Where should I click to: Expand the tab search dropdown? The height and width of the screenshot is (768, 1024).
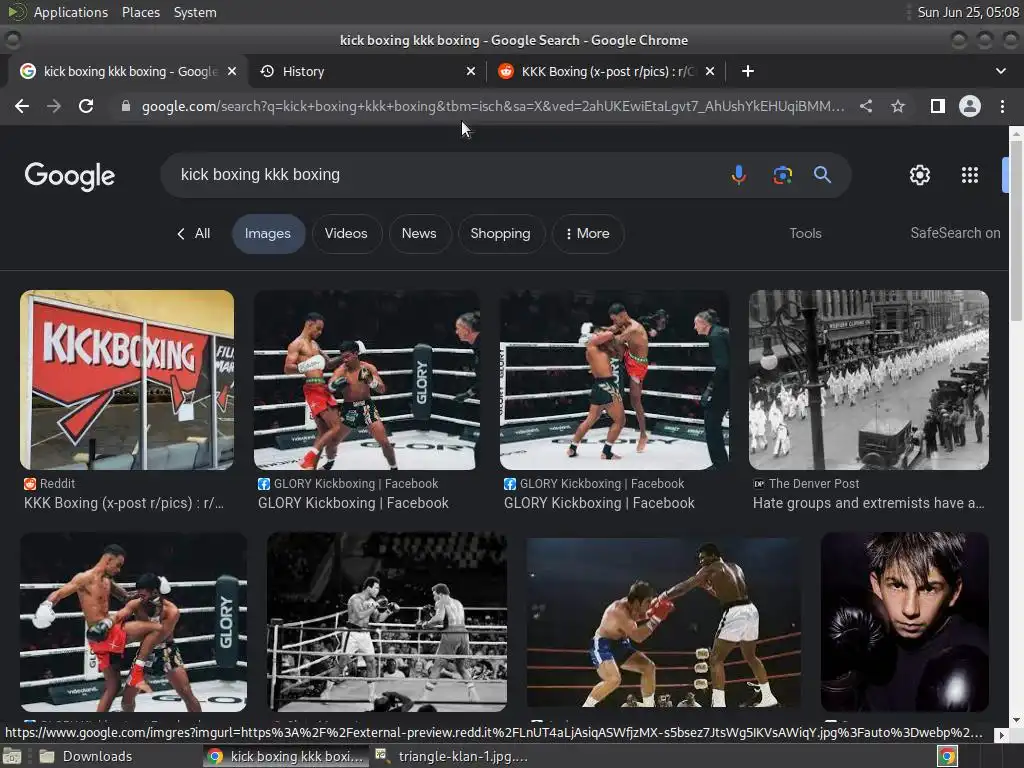(x=1000, y=71)
